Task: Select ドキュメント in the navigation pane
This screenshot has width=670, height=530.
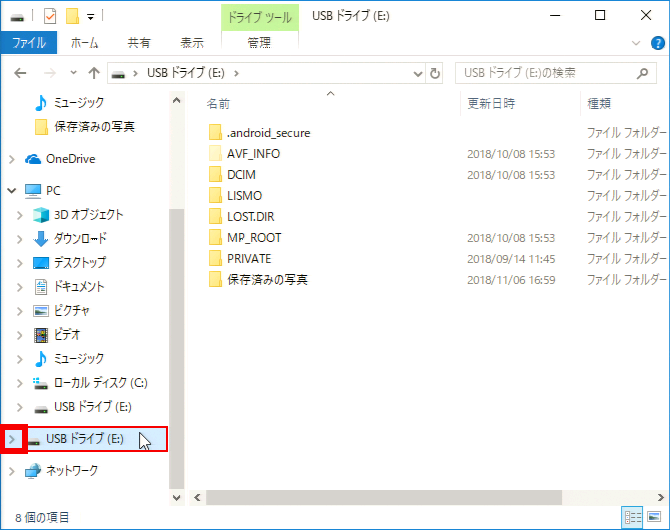Action: pos(69,286)
